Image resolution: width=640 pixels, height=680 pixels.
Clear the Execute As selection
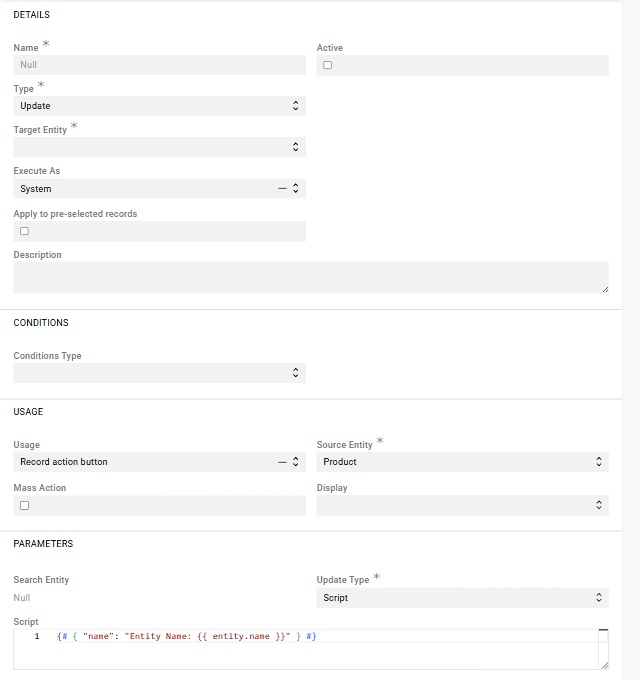[x=282, y=188]
